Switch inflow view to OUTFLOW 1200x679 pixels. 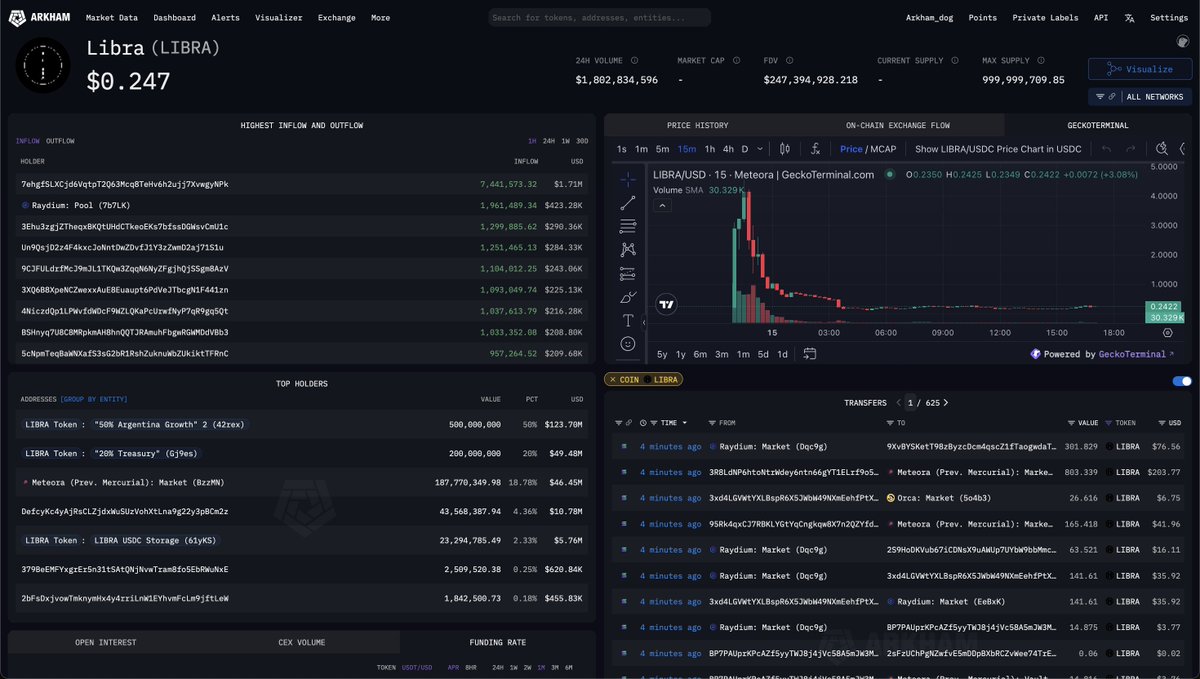tap(60, 141)
